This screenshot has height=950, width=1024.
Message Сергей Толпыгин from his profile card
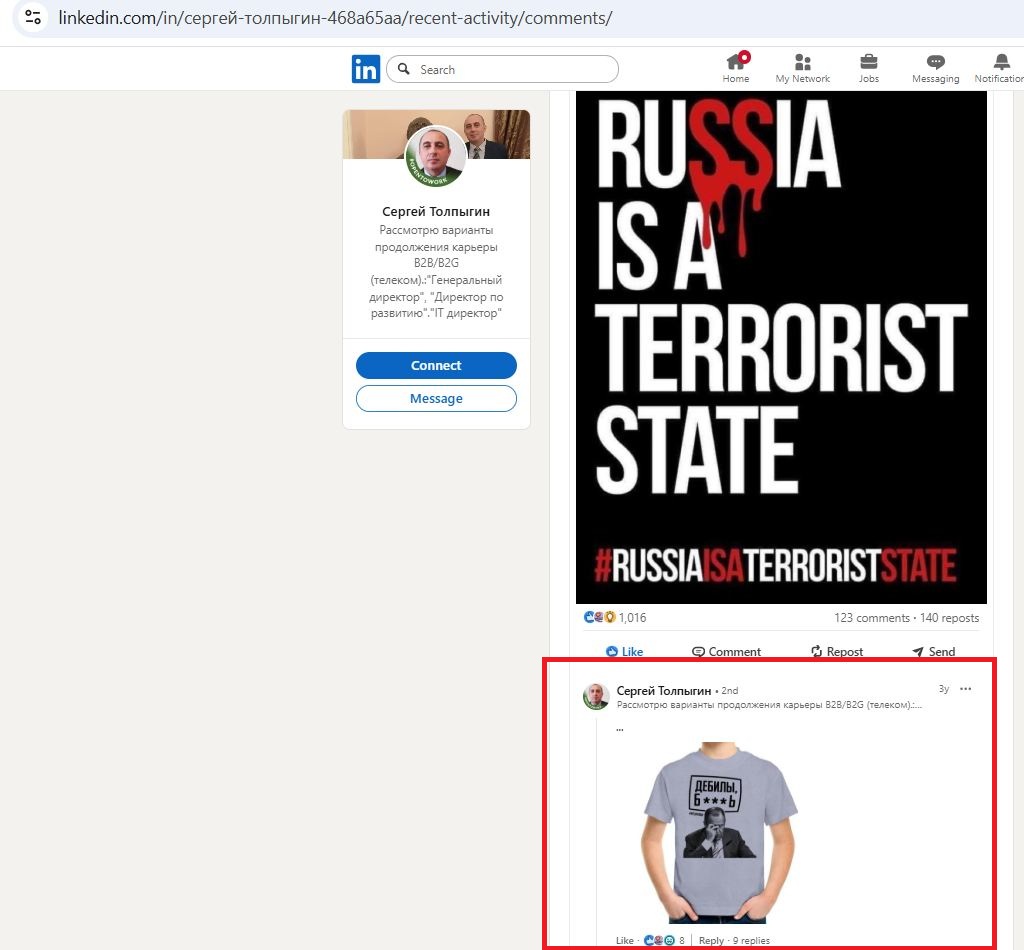(436, 398)
